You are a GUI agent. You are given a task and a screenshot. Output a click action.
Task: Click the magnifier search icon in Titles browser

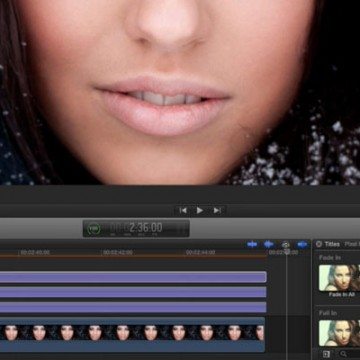point(343,354)
